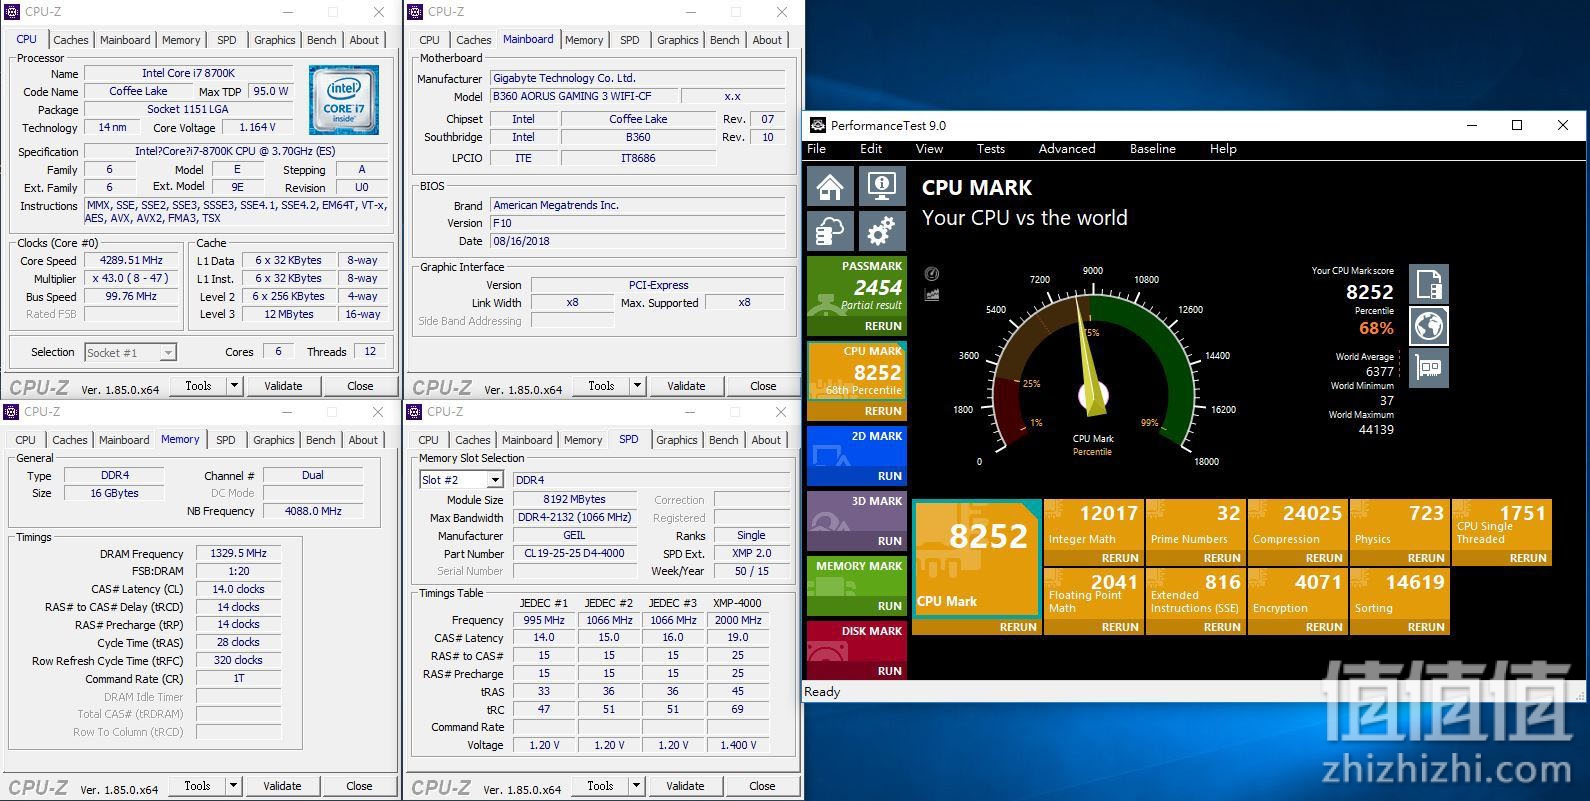Click the save result document icon
This screenshot has width=1590, height=801.
1429,285
